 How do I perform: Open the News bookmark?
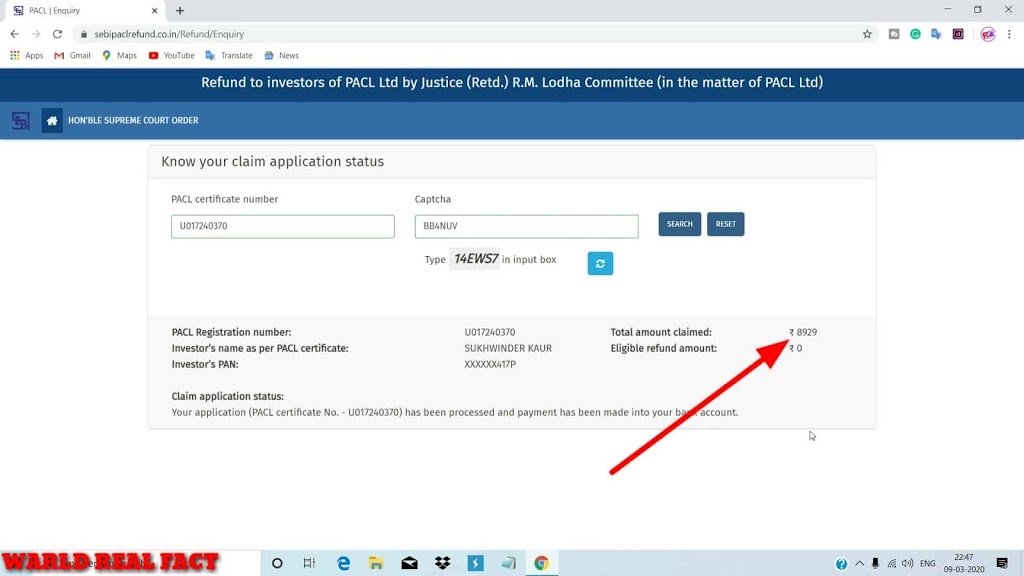pos(281,56)
